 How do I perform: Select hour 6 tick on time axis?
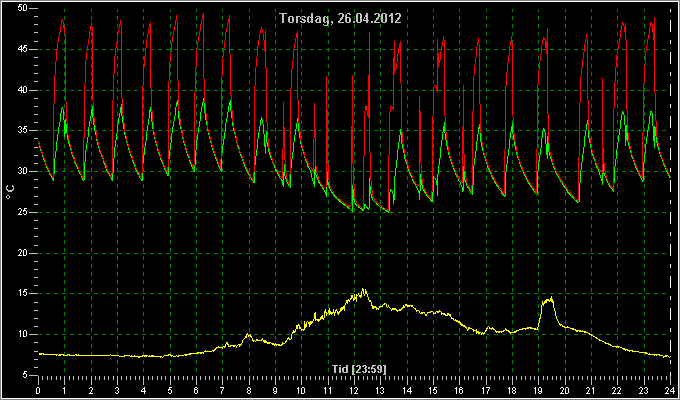tap(196, 390)
